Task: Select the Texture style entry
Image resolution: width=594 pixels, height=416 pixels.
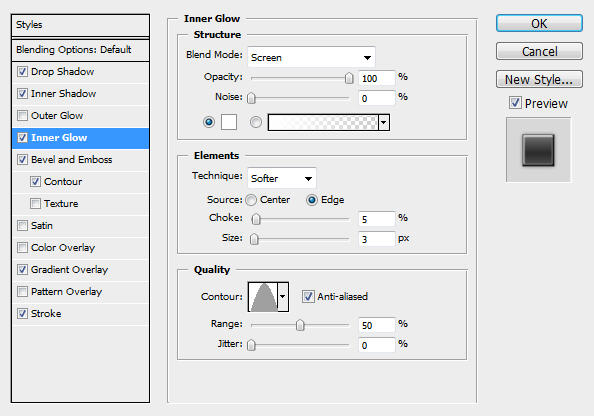Action: click(61, 203)
